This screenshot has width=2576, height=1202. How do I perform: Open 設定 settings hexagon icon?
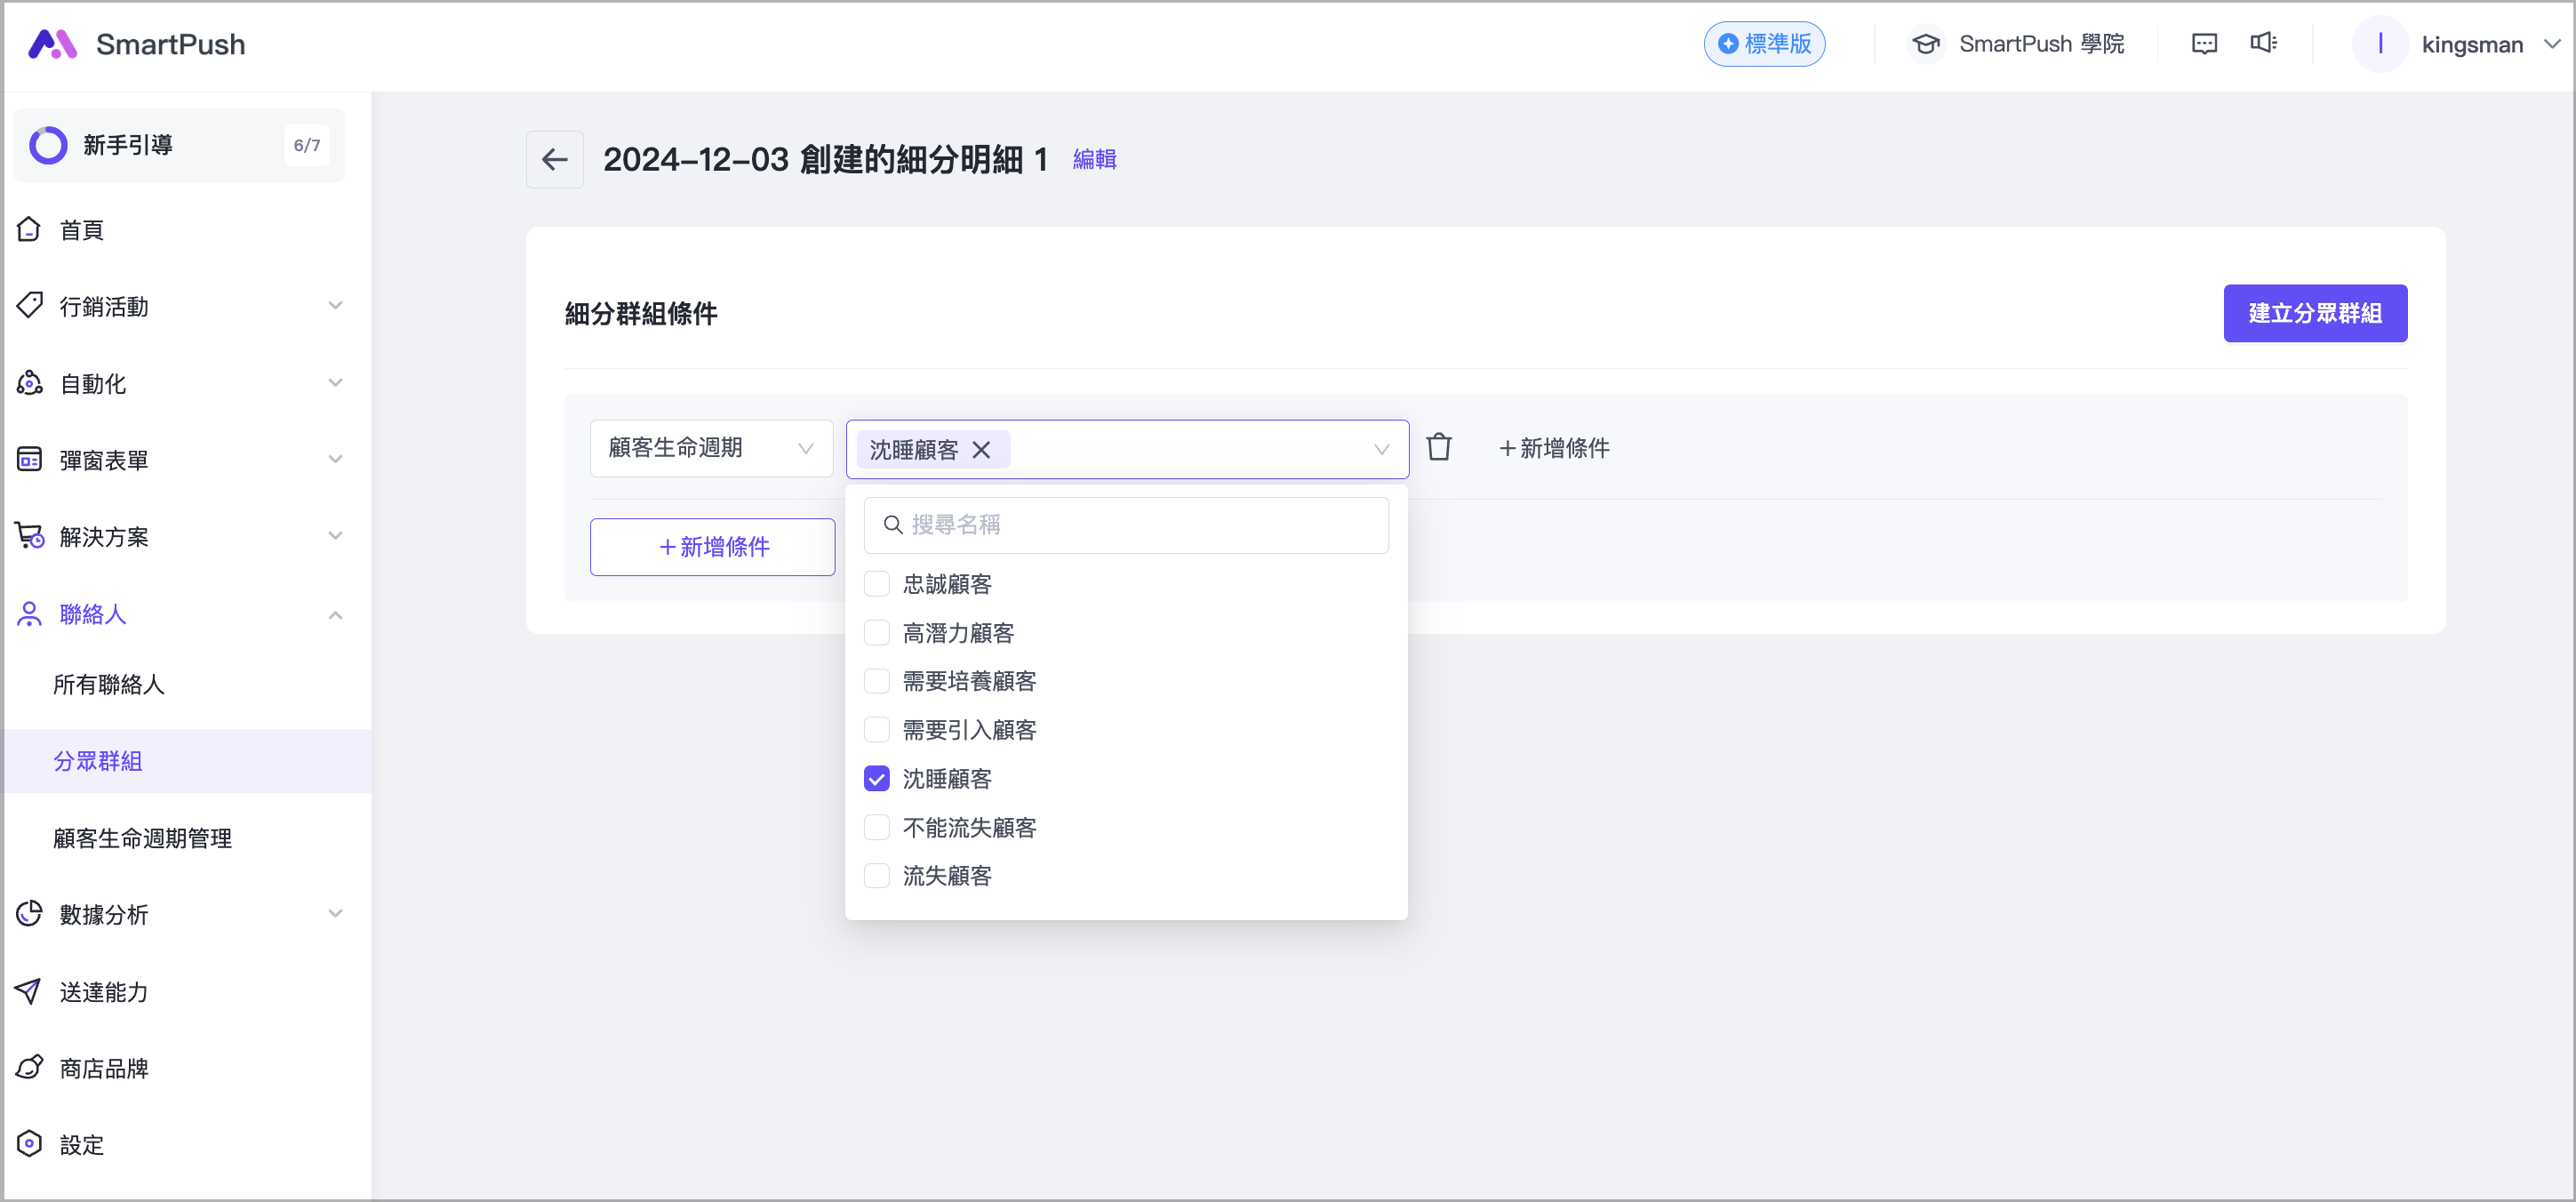(30, 1144)
